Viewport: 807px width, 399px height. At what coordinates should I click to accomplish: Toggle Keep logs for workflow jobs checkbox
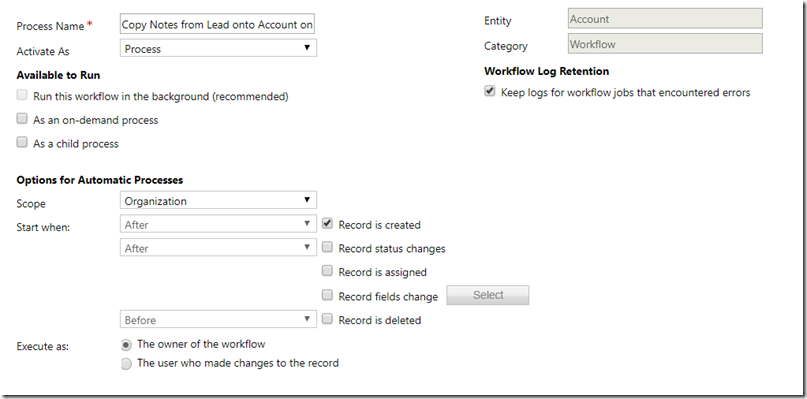pyautogui.click(x=489, y=92)
